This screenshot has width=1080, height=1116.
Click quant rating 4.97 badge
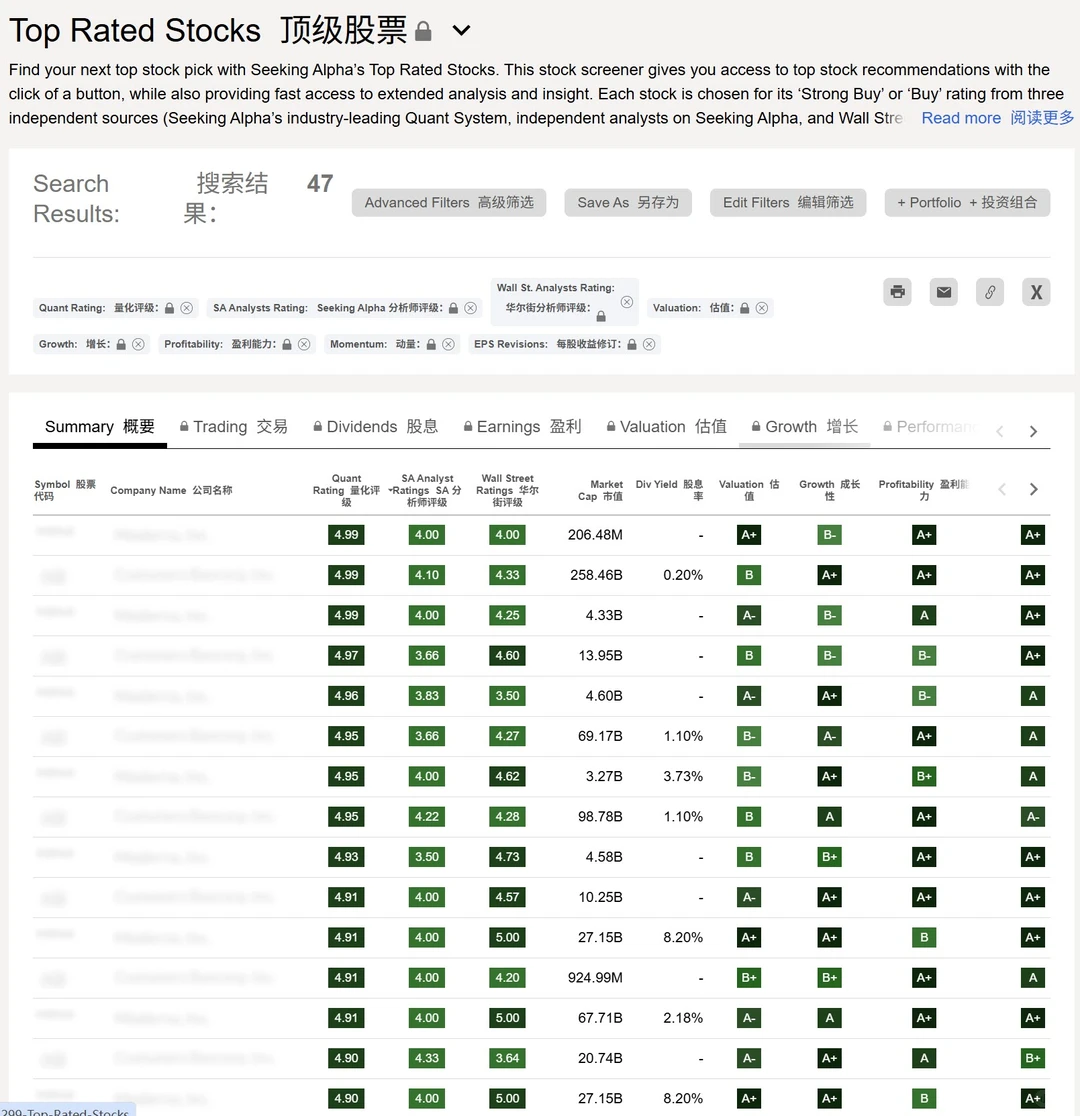(x=346, y=656)
